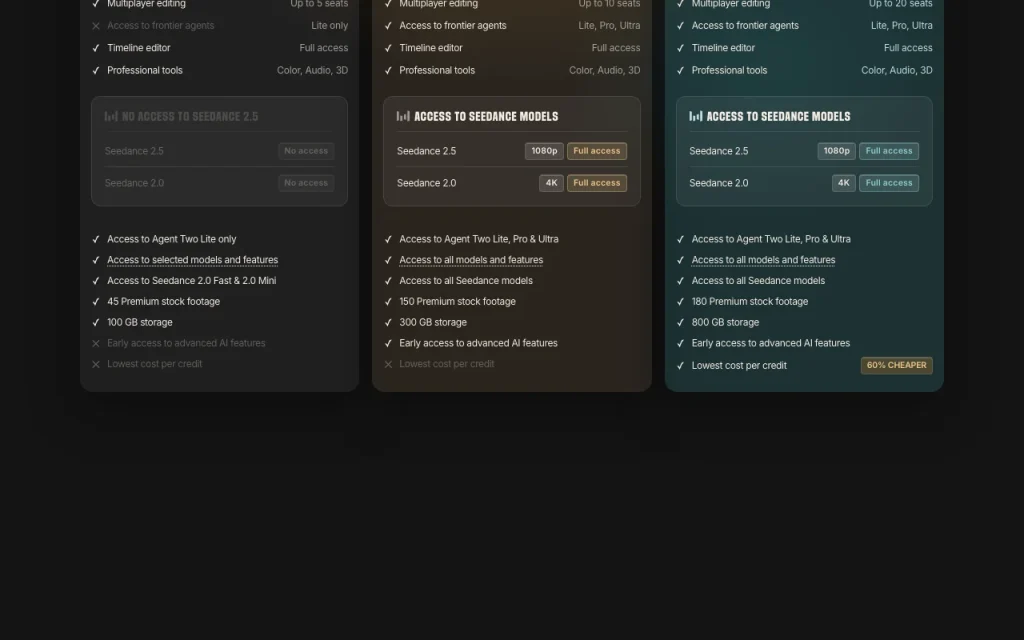Viewport: 1024px width, 640px height.
Task: Open "Access to all models and features" link in teal card
Action: (763, 260)
